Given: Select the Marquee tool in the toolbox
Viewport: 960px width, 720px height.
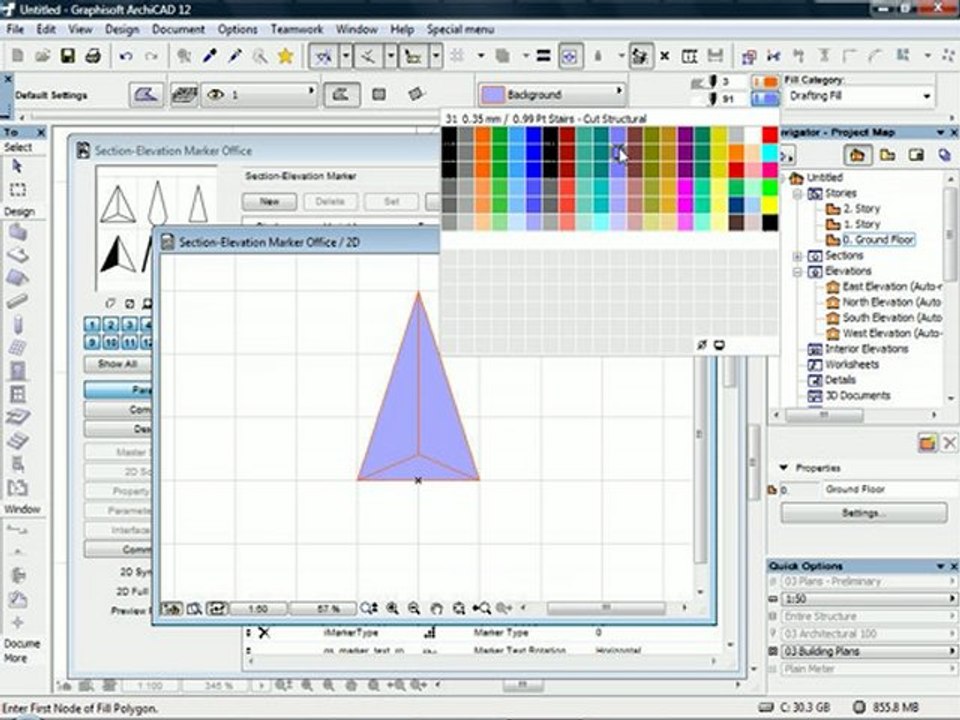Looking at the screenshot, I should click(x=17, y=189).
